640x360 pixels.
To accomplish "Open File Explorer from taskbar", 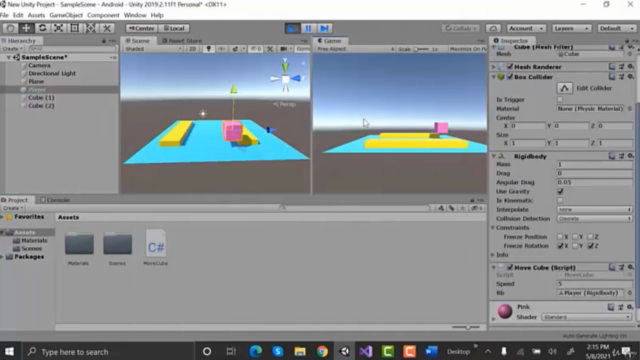I will [x=300, y=351].
